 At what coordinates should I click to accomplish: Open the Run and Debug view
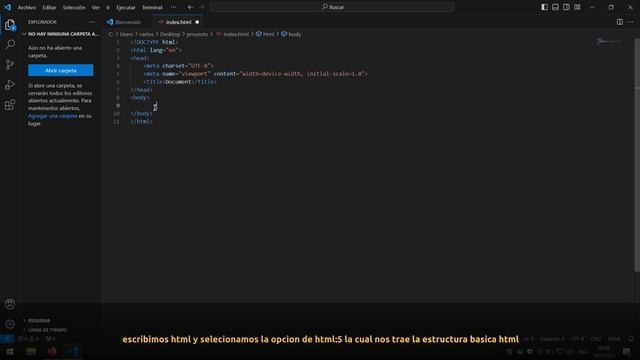point(10,84)
